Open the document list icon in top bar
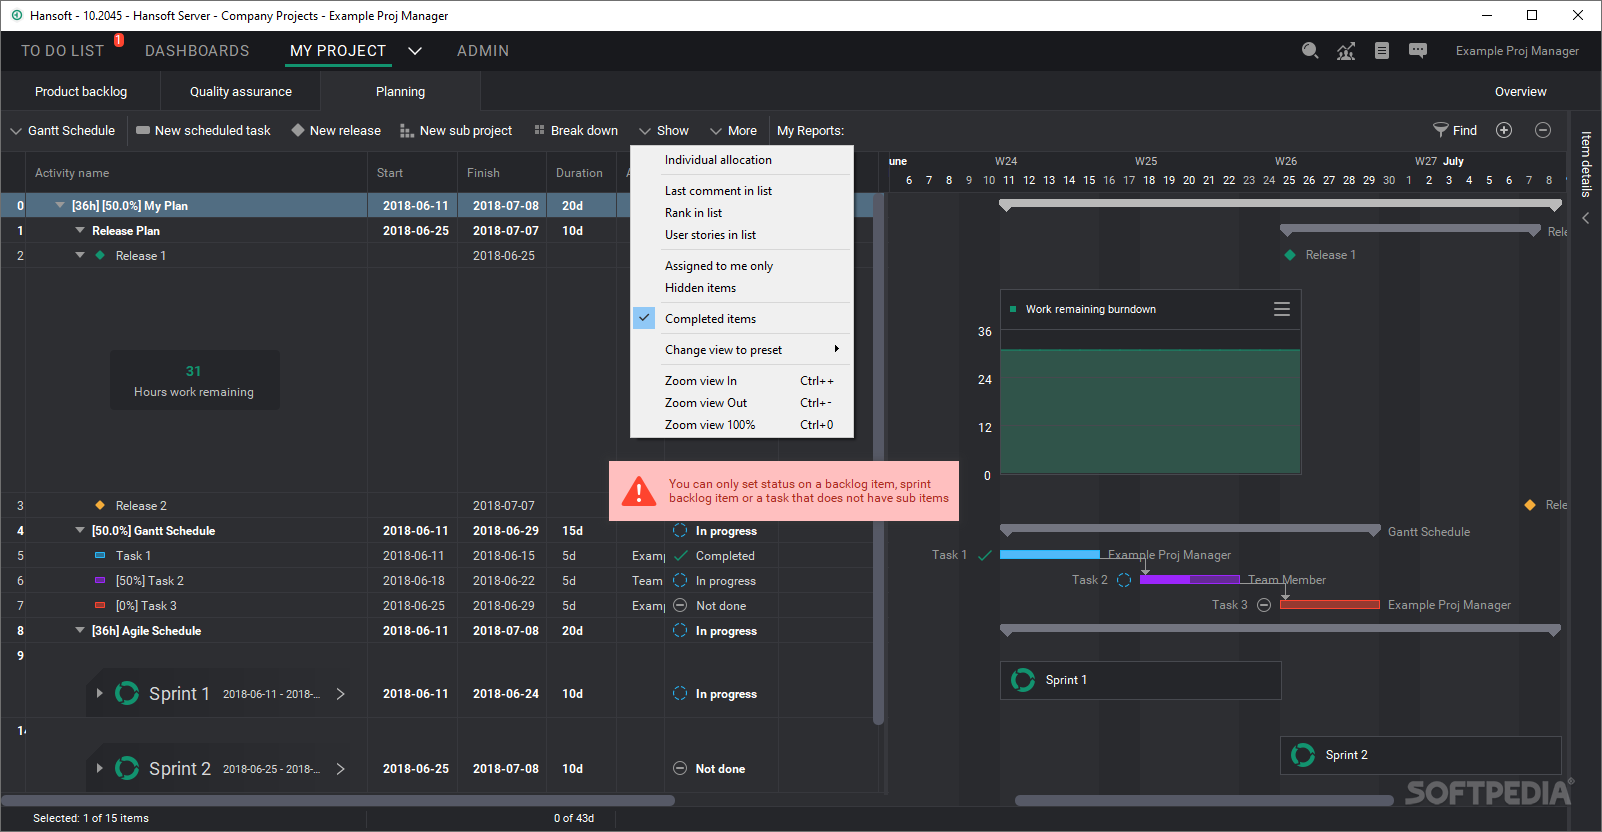The image size is (1602, 832). click(1382, 51)
